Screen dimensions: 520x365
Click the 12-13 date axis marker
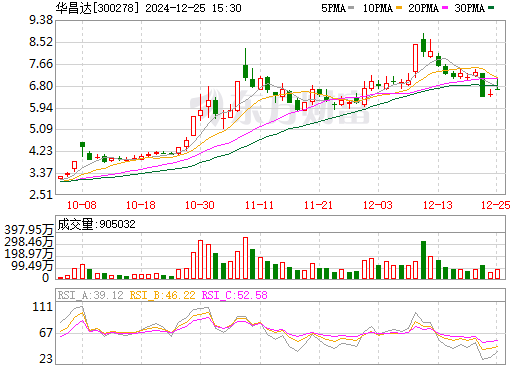pos(438,205)
